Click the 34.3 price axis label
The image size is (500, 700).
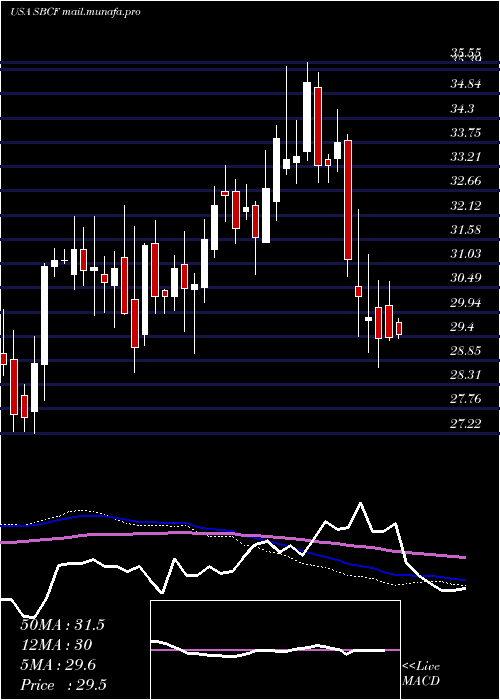[x=462, y=108]
